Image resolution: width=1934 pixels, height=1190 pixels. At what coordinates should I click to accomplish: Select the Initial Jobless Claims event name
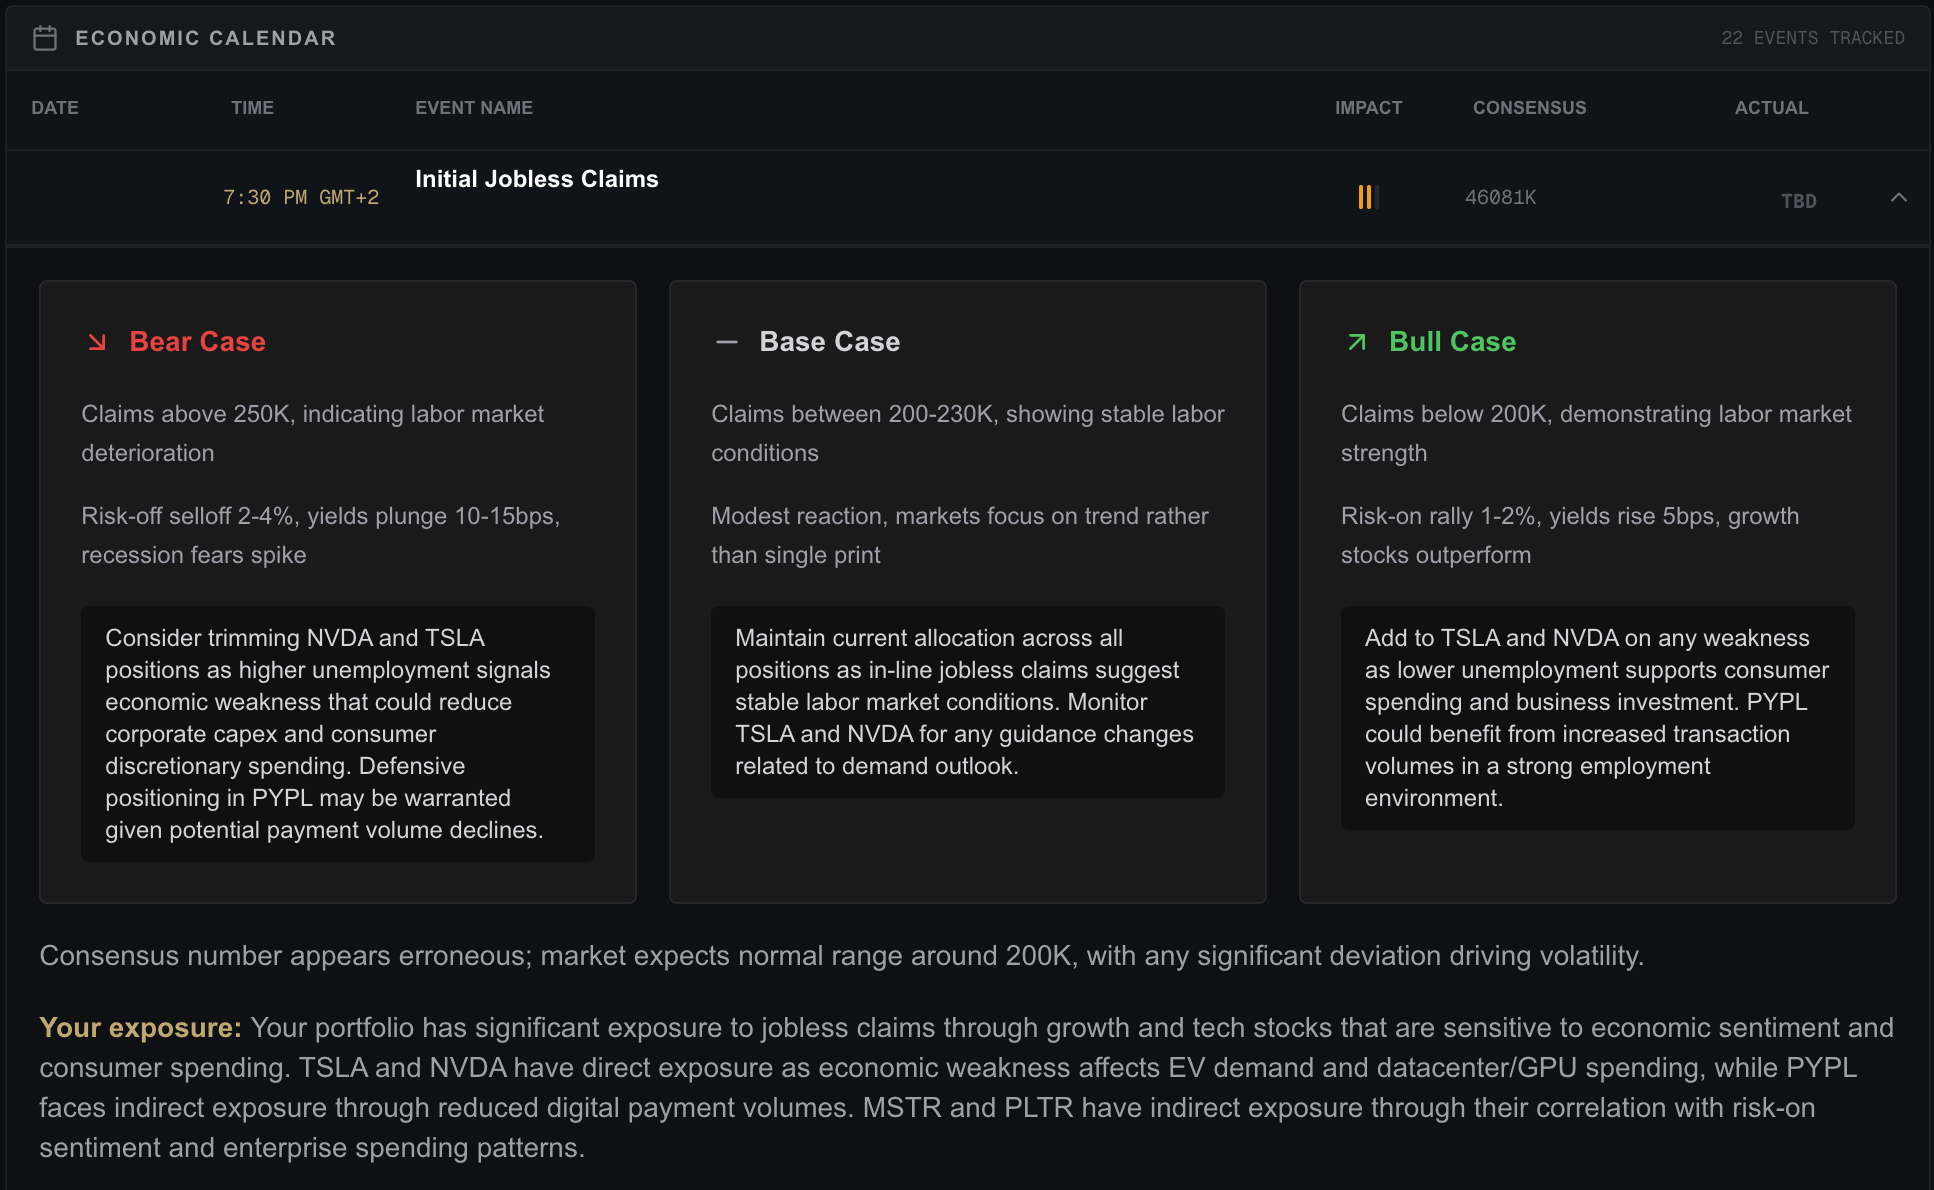pos(537,179)
